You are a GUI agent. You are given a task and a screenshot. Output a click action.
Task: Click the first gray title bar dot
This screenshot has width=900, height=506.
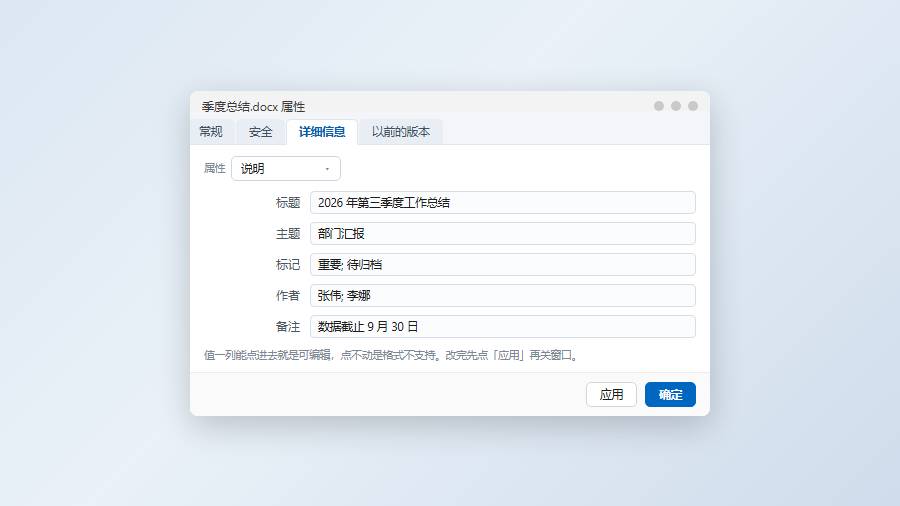[659, 106]
